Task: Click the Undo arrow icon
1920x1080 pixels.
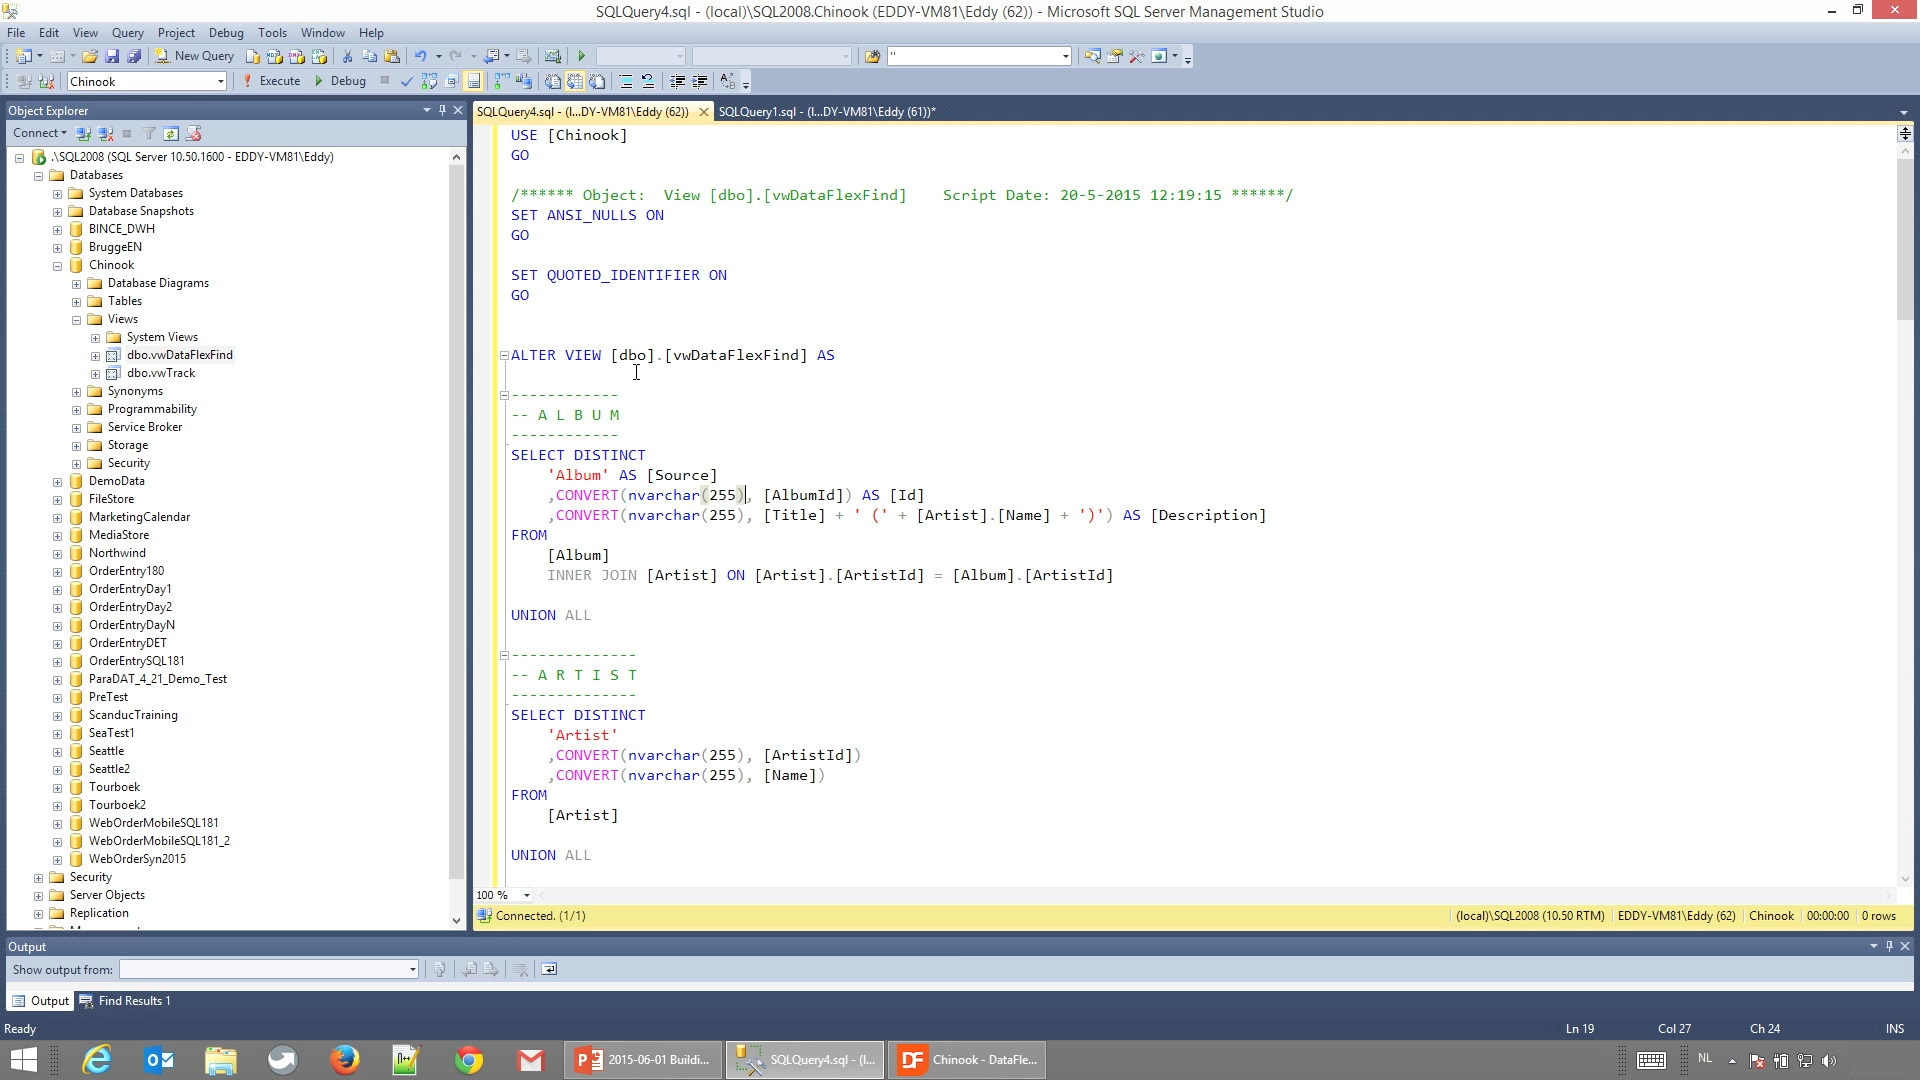Action: (x=421, y=56)
